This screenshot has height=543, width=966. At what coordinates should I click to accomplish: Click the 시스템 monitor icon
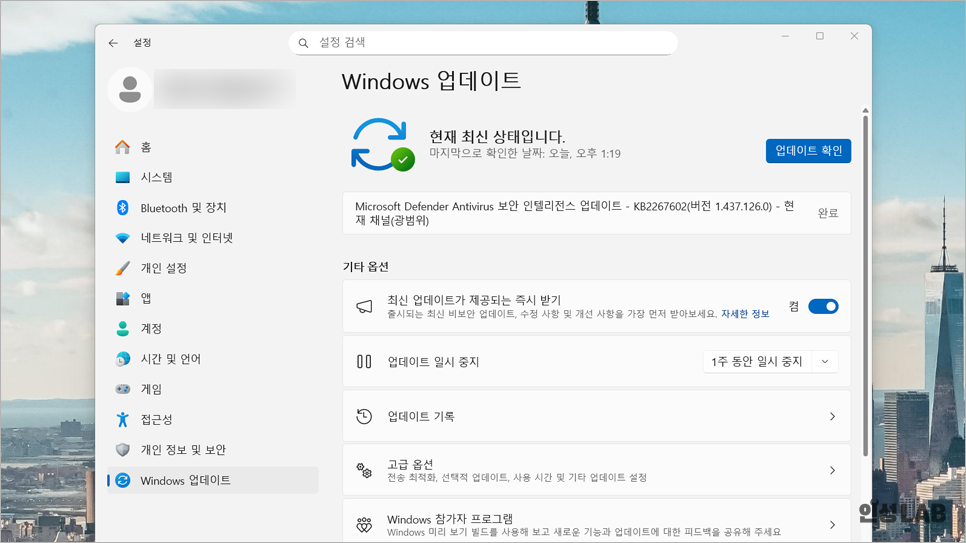(123, 178)
